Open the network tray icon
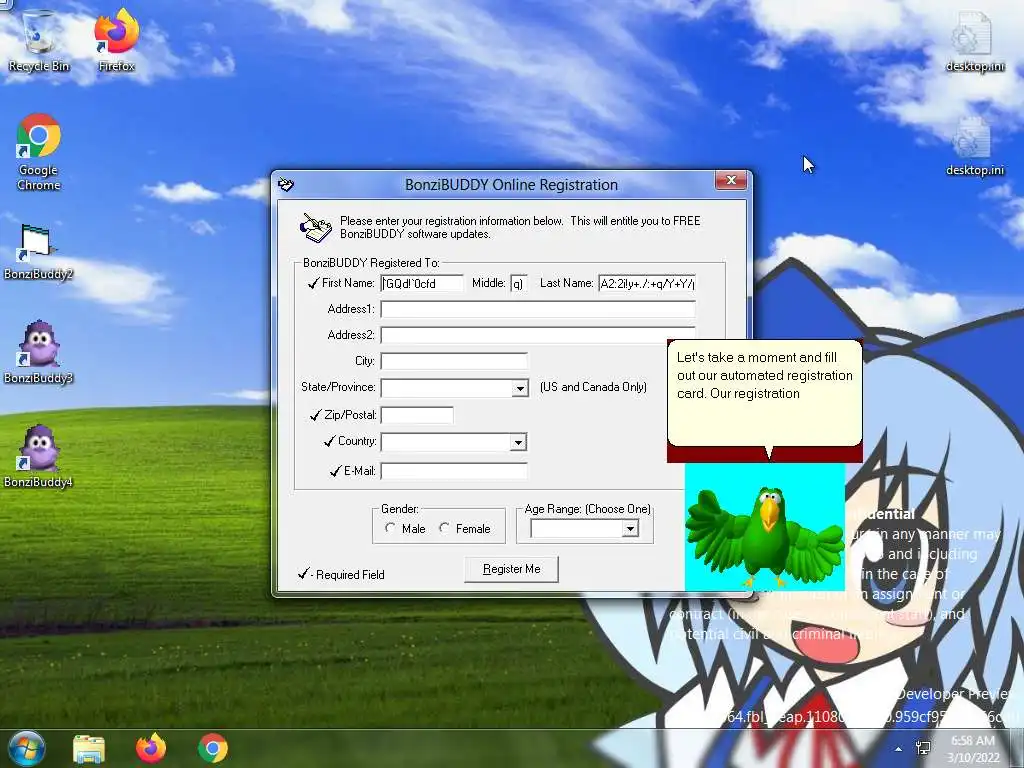The height and width of the screenshot is (768, 1024). [x=923, y=748]
